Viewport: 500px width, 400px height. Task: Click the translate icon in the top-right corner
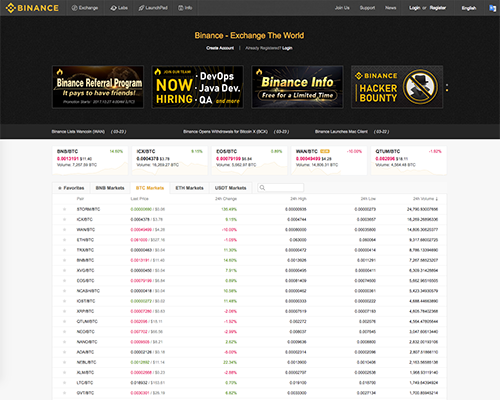coord(492,8)
